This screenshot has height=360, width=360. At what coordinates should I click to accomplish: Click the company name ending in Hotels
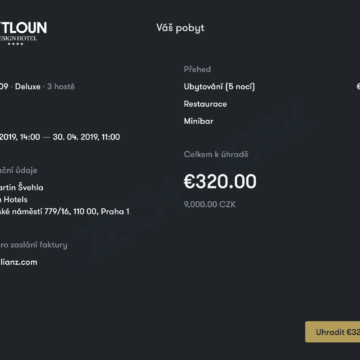pos(14,200)
